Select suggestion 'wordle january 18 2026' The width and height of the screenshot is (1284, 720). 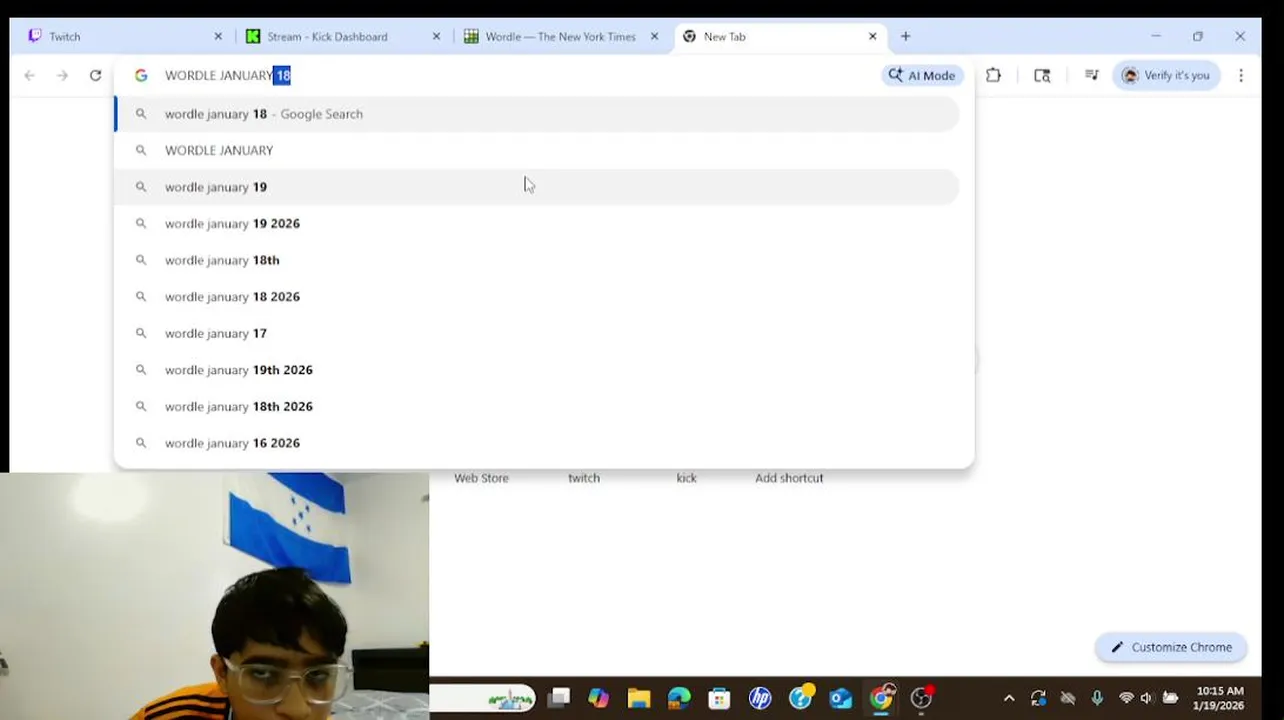point(537,296)
